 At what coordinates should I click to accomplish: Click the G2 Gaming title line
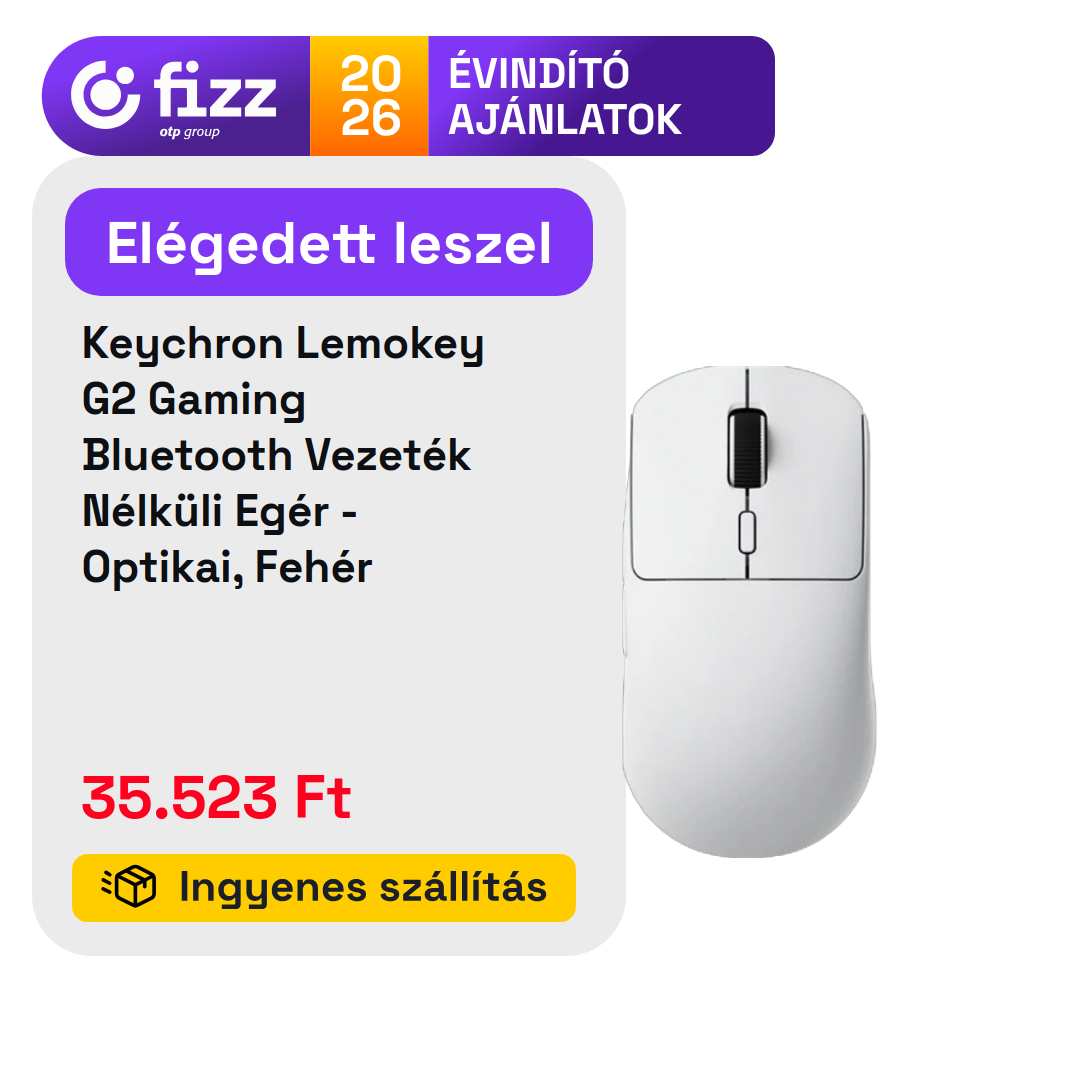194,399
